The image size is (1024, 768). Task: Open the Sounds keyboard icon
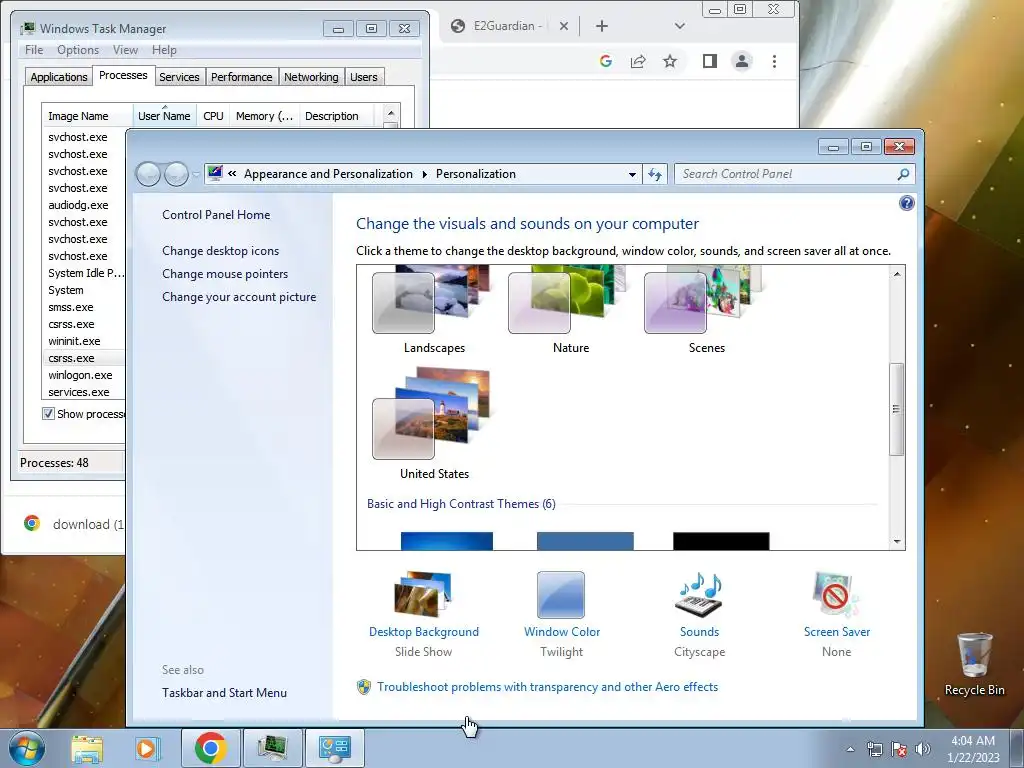pos(699,595)
